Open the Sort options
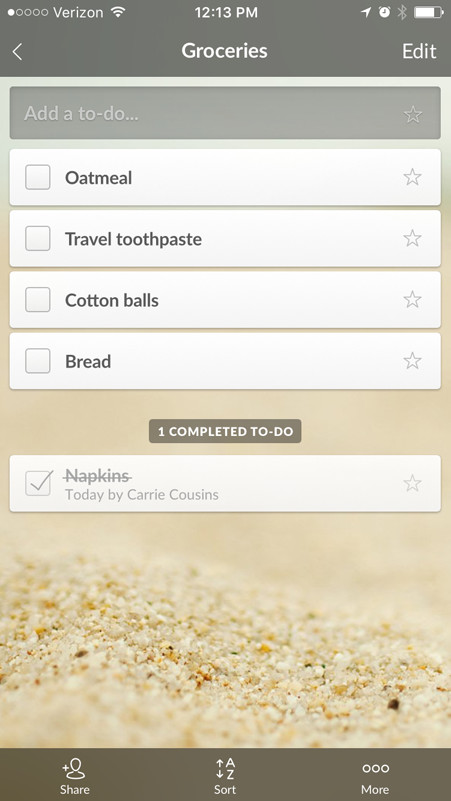The image size is (451, 801). pos(225,776)
